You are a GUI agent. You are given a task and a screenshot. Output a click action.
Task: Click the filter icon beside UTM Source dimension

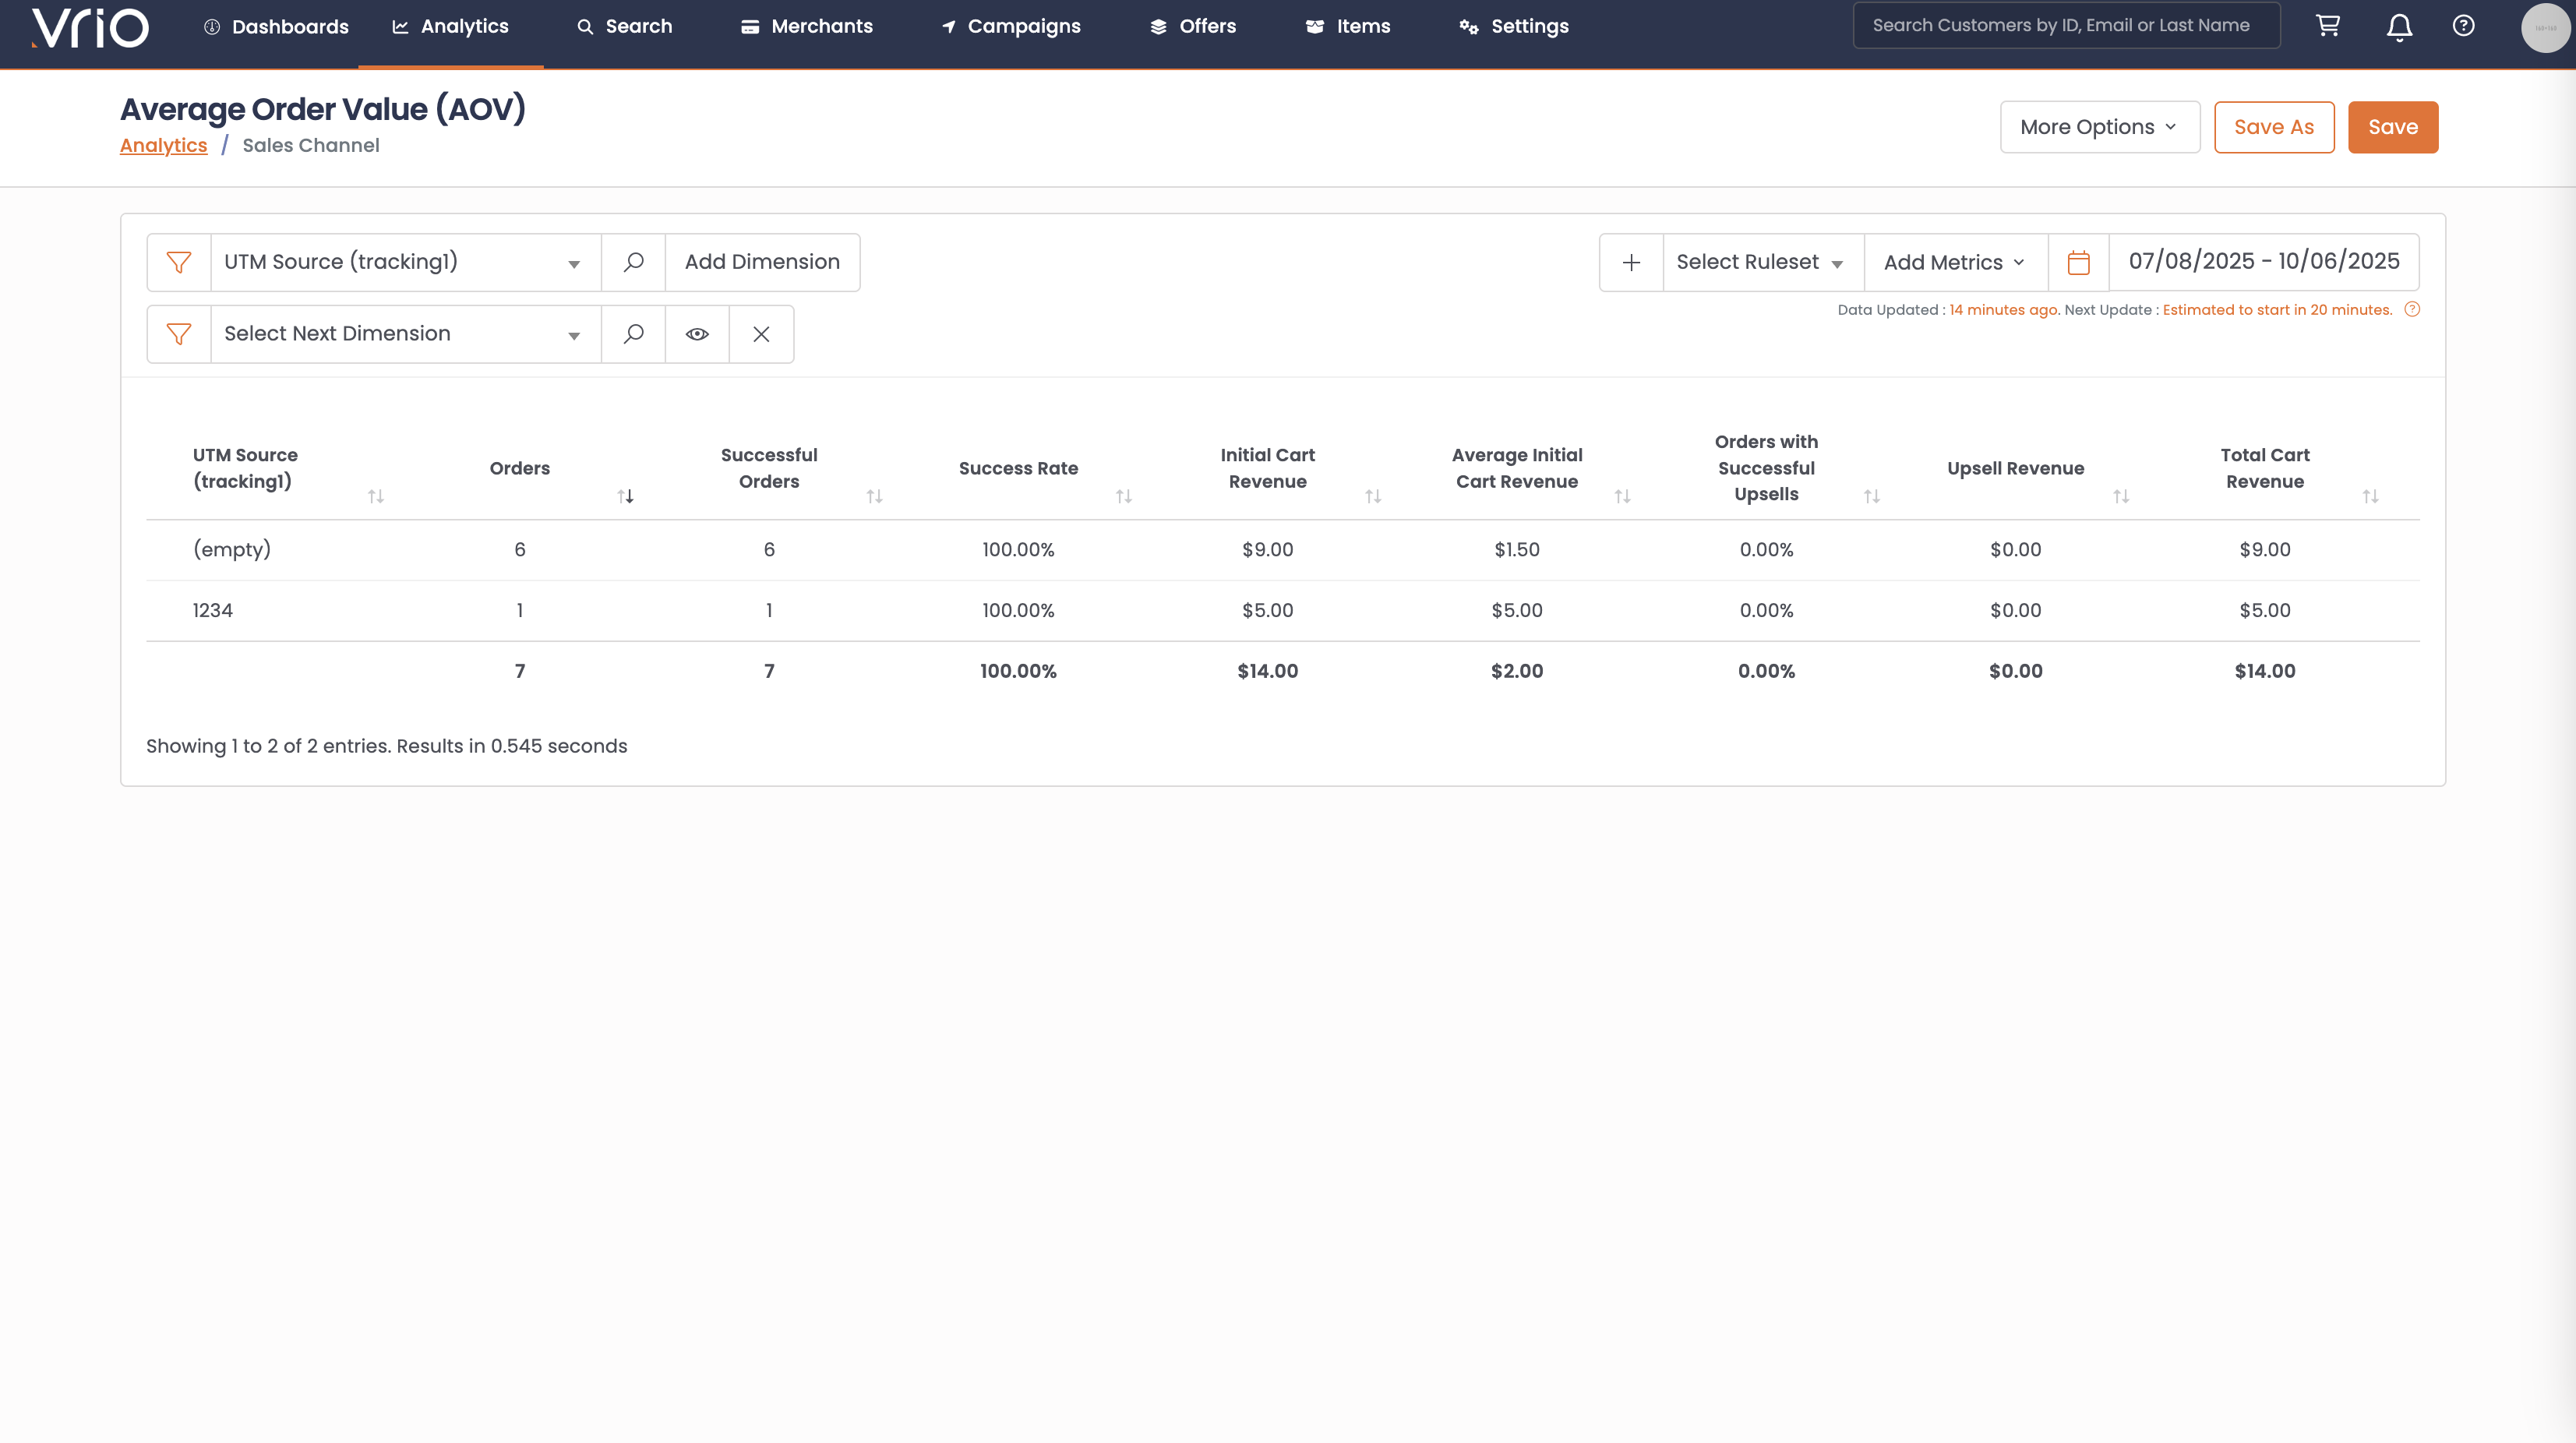point(178,262)
